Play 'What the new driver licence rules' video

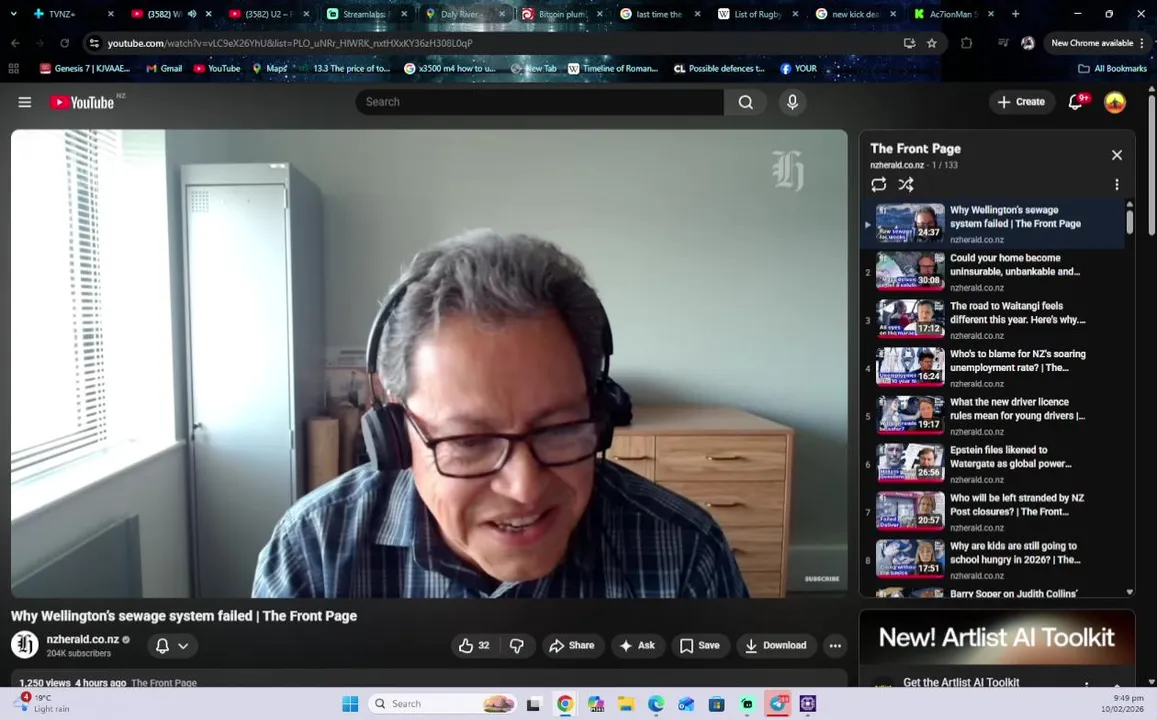coord(992,415)
